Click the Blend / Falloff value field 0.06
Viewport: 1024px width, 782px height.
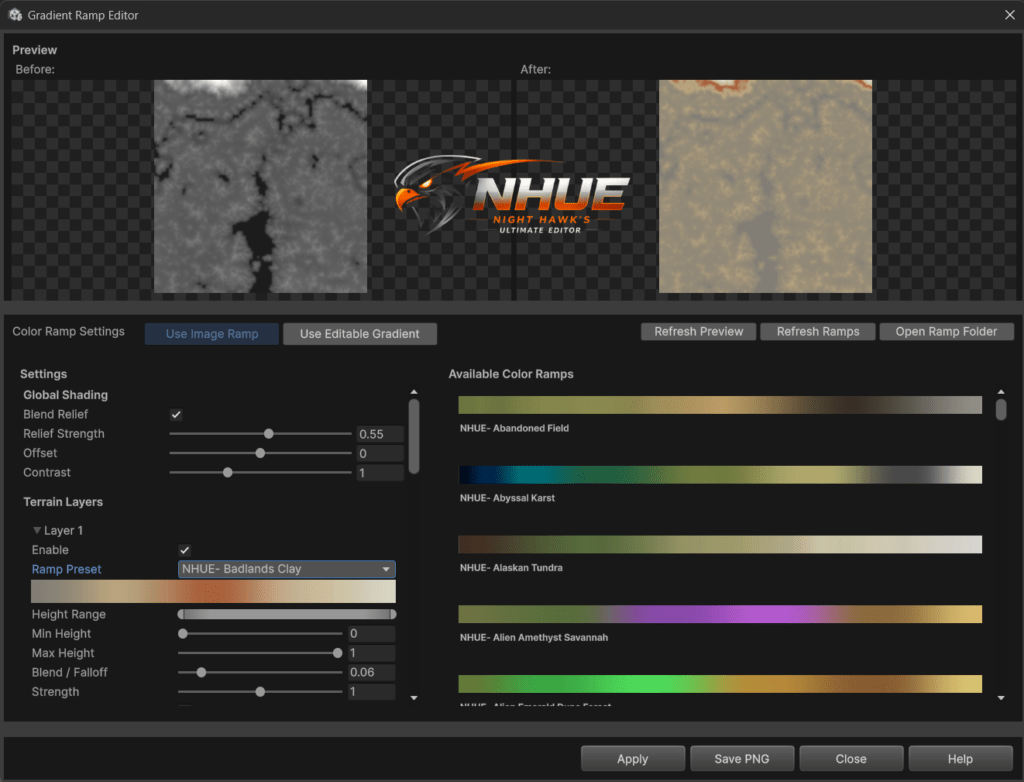[371, 672]
